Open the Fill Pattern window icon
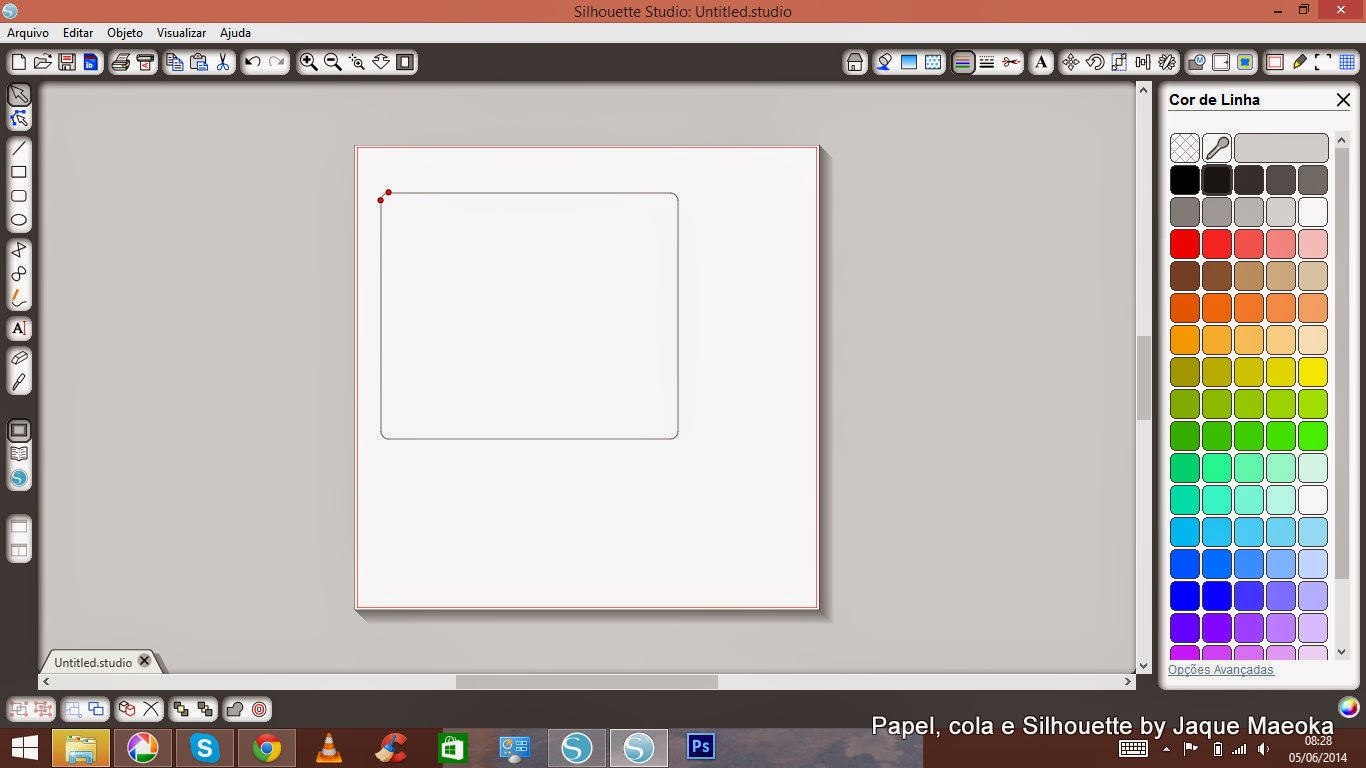The width and height of the screenshot is (1366, 768). 933,62
